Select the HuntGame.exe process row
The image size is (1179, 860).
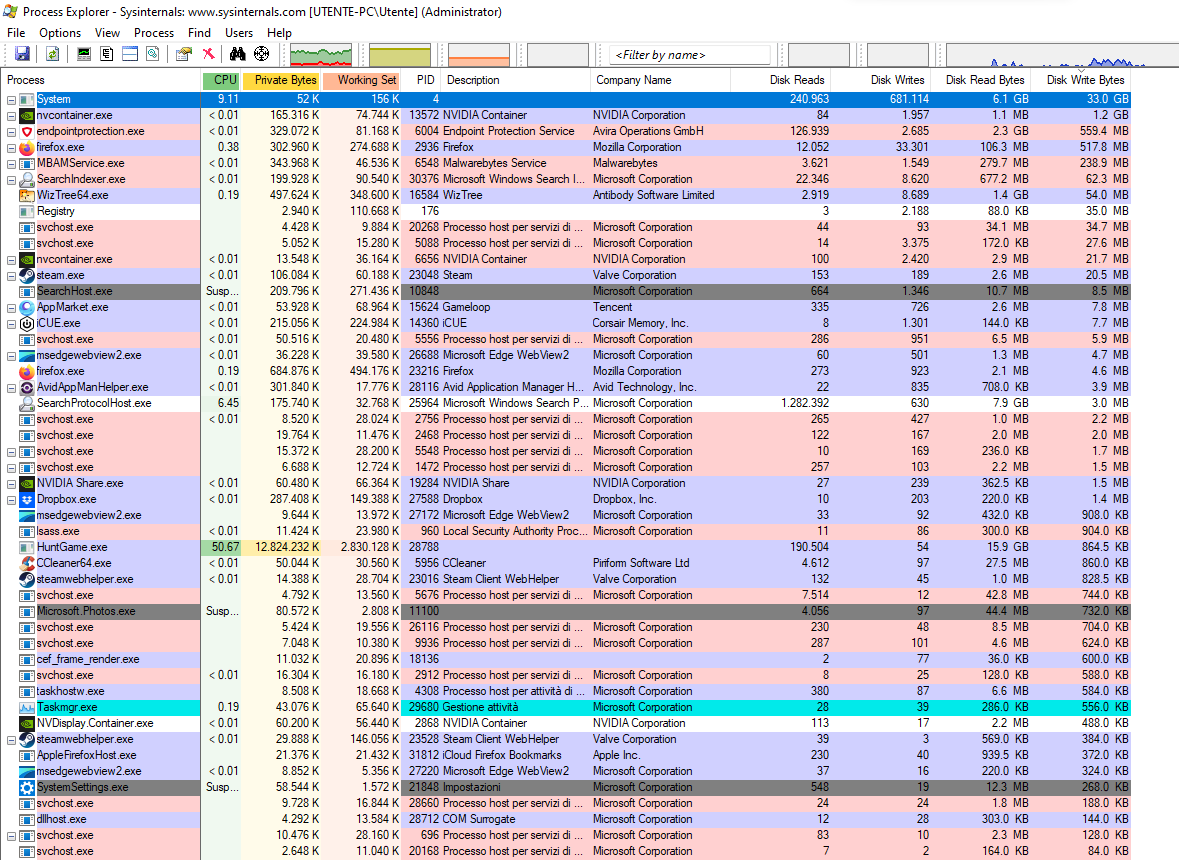coord(565,547)
